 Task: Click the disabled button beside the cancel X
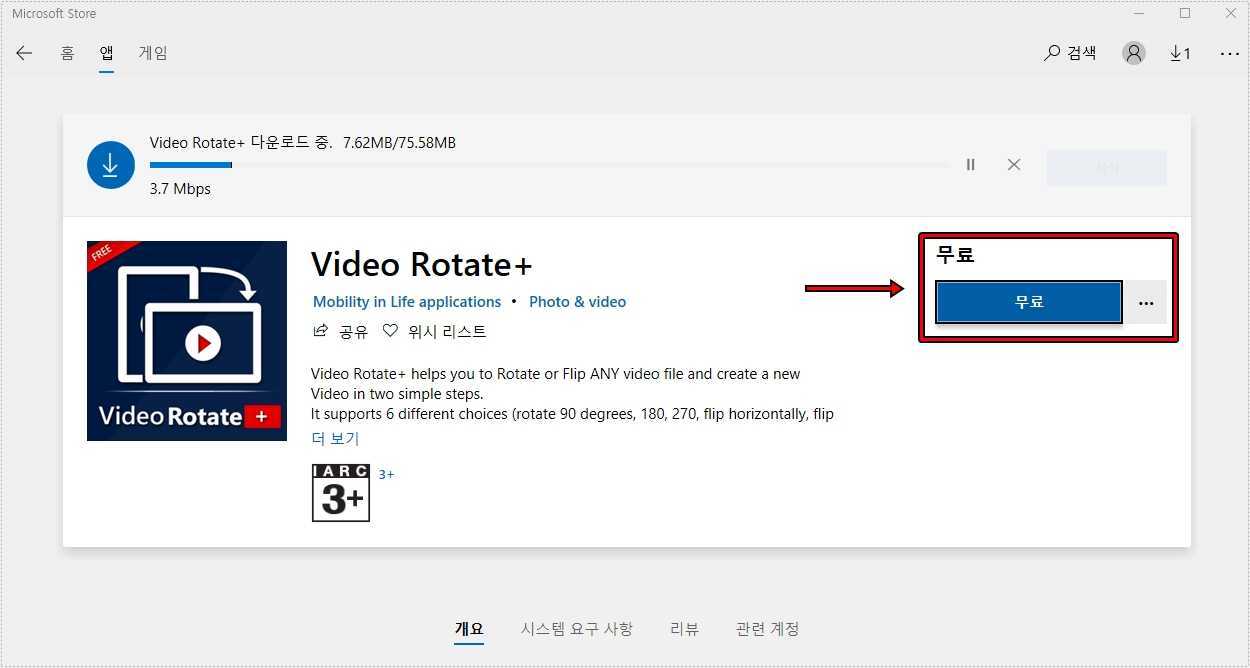(1107, 168)
